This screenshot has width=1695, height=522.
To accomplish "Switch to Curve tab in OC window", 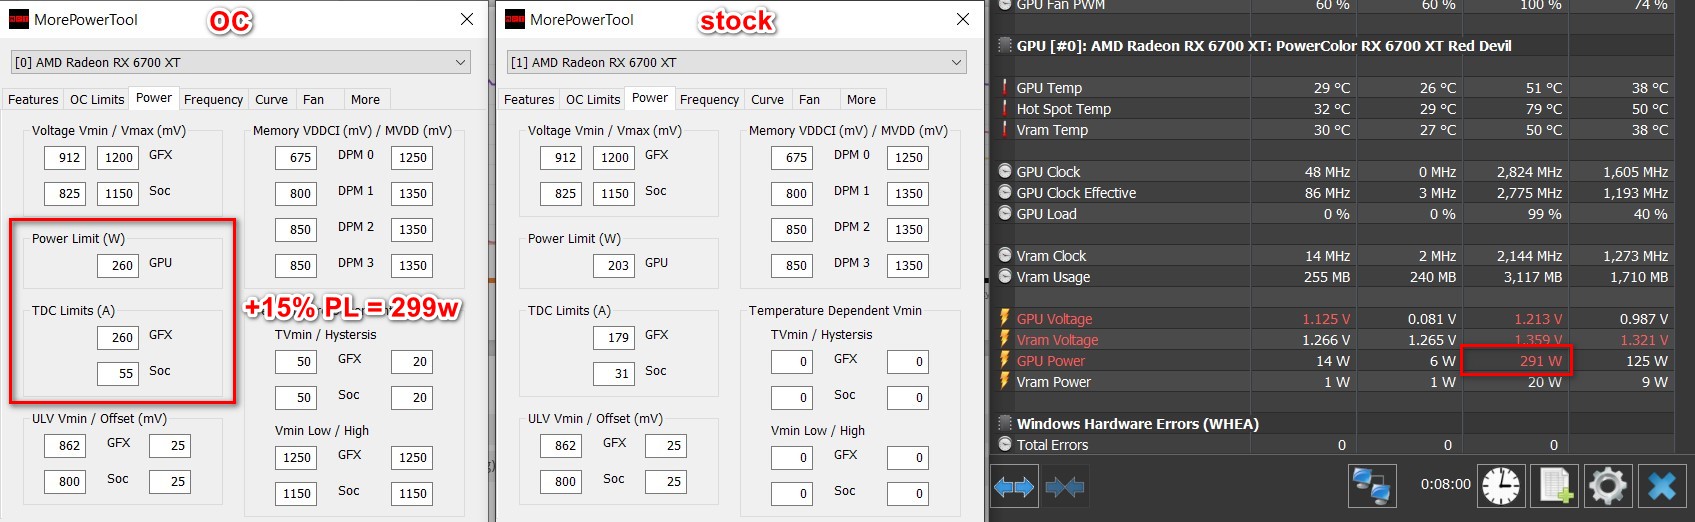I will [271, 99].
